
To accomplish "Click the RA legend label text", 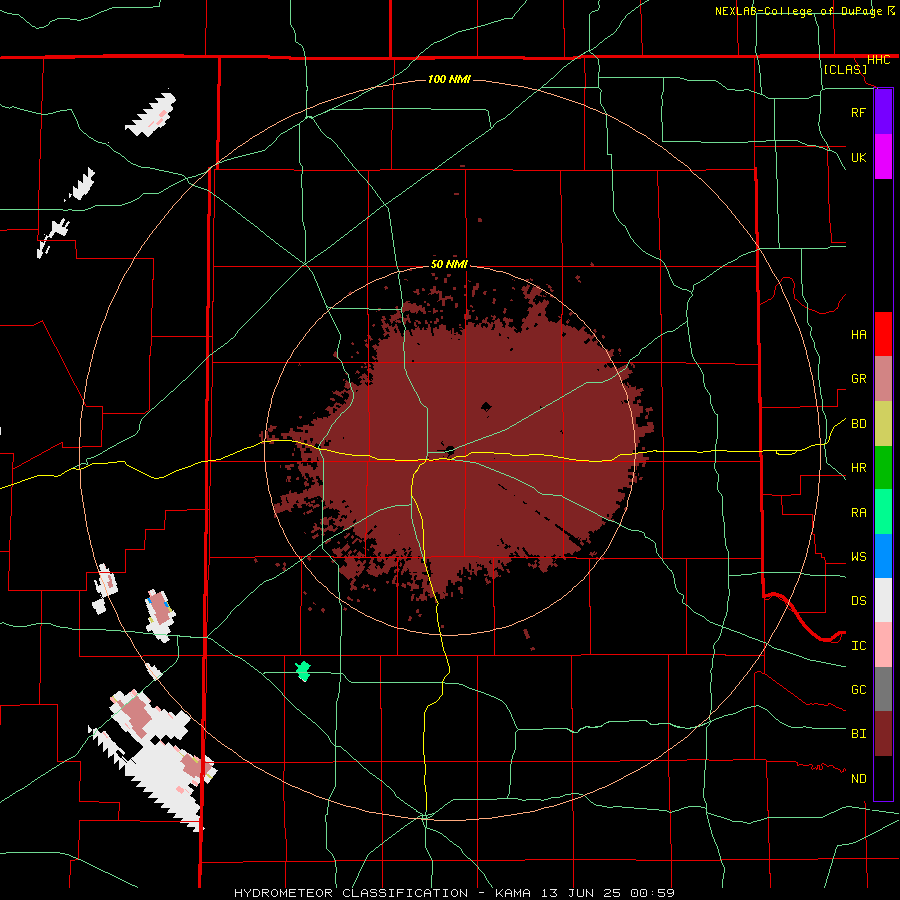I will coord(859,513).
